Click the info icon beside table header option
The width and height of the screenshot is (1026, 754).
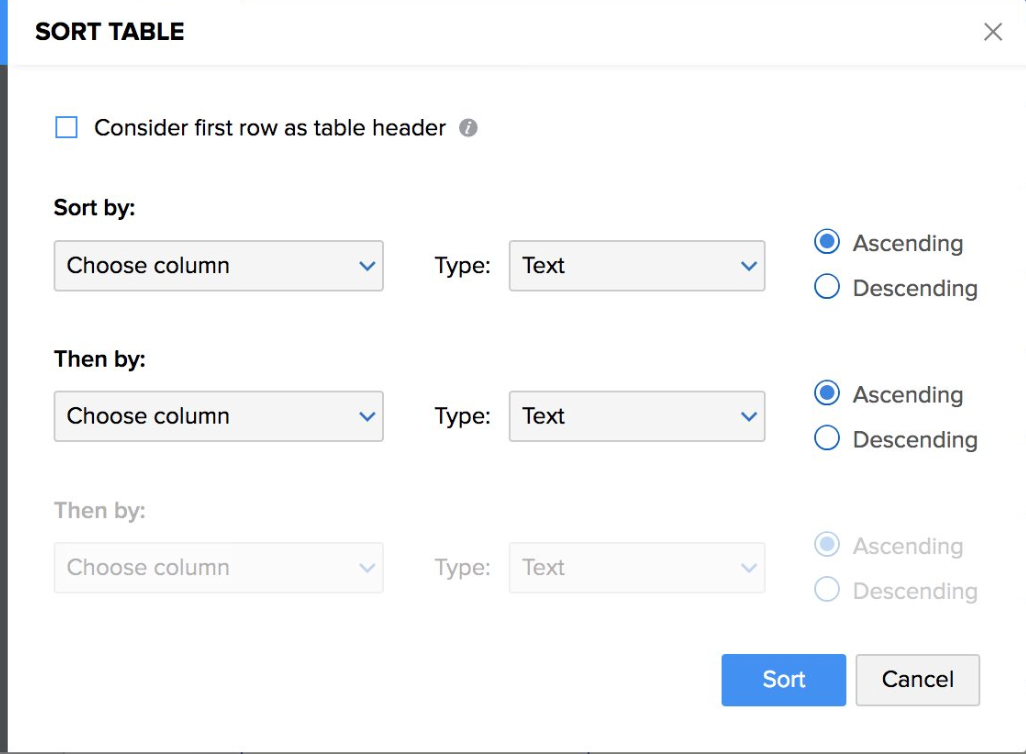(x=468, y=128)
